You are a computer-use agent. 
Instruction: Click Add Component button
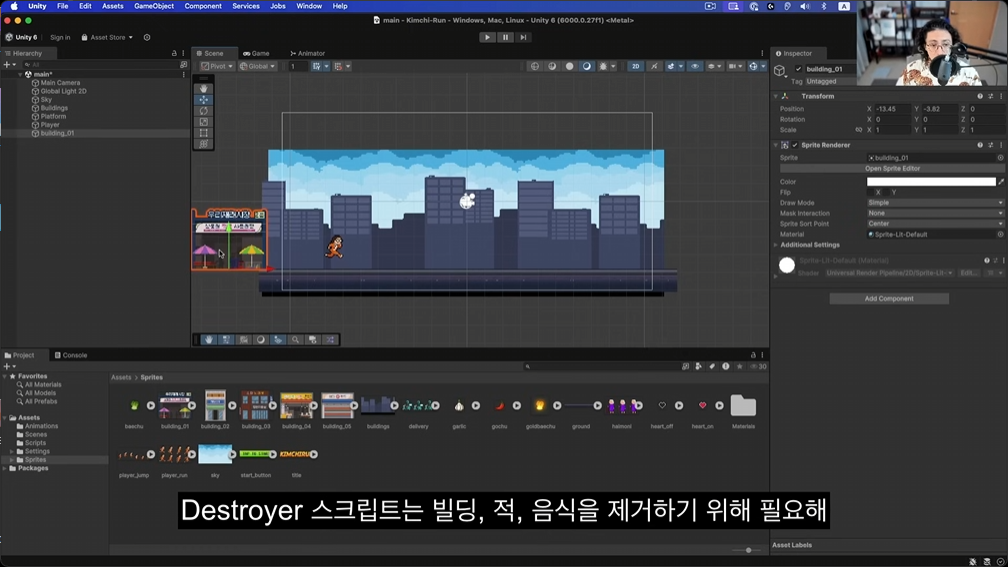pyautogui.click(x=888, y=298)
